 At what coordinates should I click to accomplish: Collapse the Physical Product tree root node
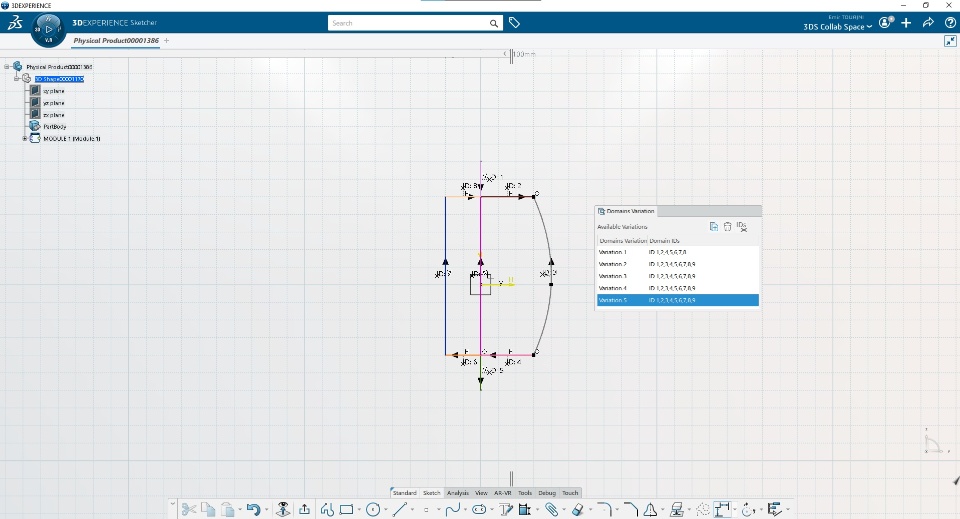pyautogui.click(x=7, y=67)
